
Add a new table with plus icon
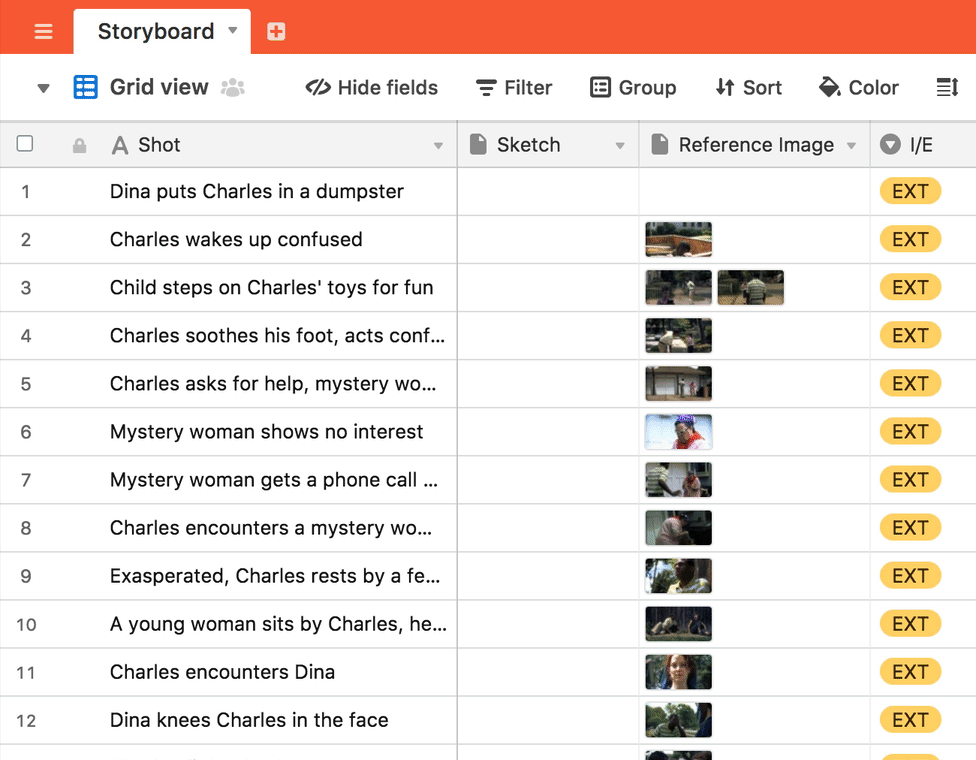(276, 31)
